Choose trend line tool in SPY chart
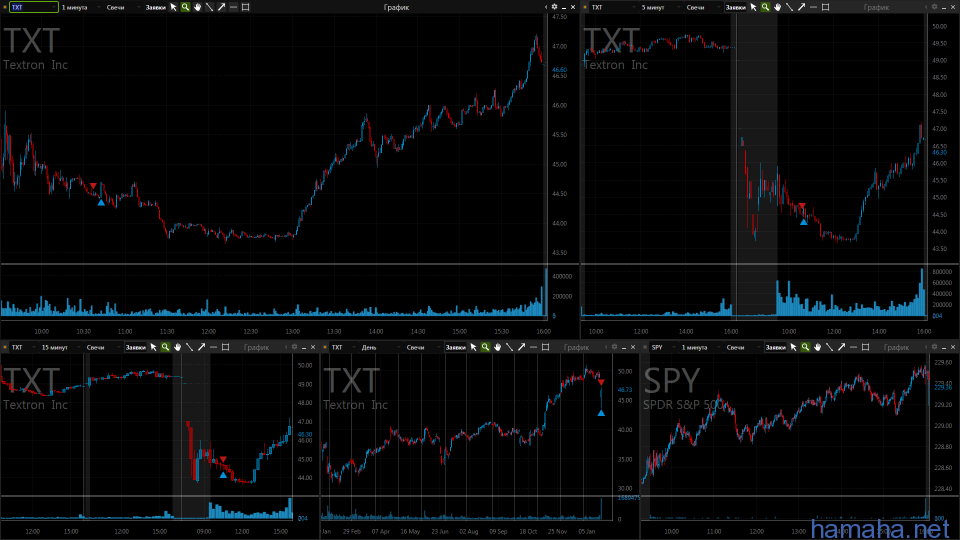 (x=830, y=347)
